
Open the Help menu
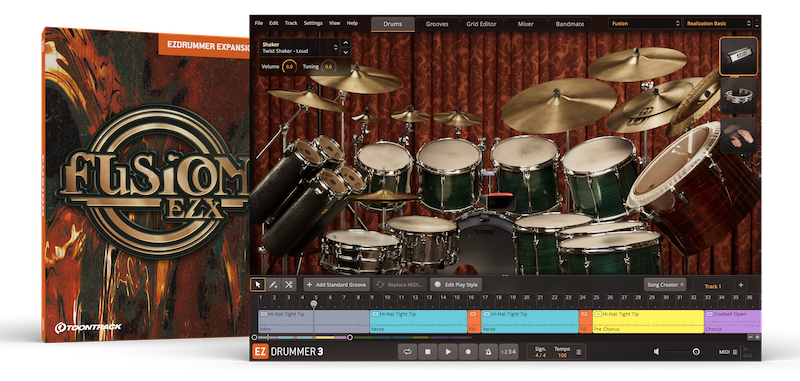coord(352,23)
